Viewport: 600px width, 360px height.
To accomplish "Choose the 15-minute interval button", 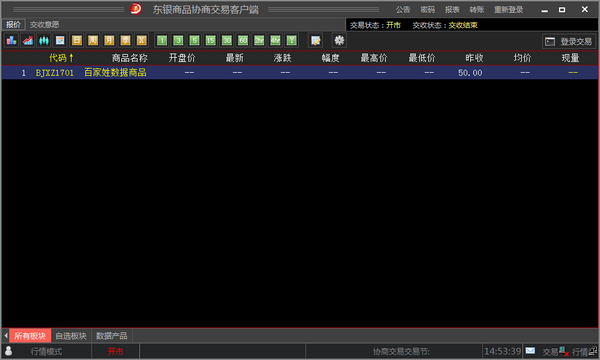I will (210, 40).
